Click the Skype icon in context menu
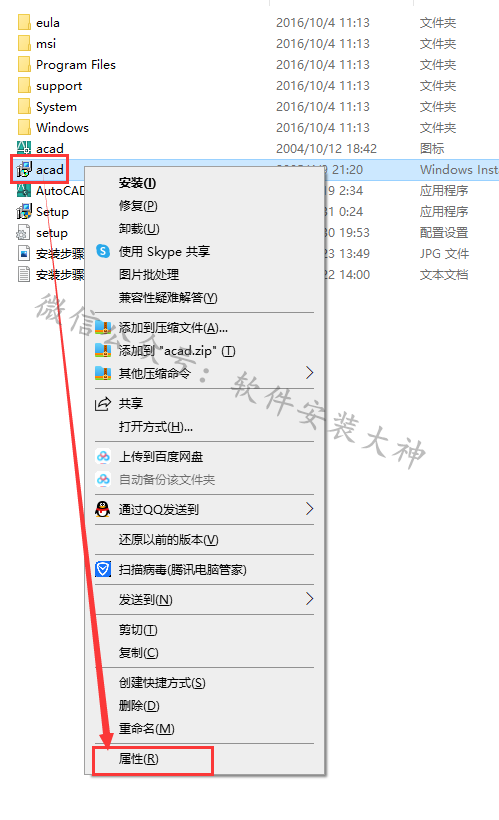The width and height of the screenshot is (499, 820). (103, 252)
